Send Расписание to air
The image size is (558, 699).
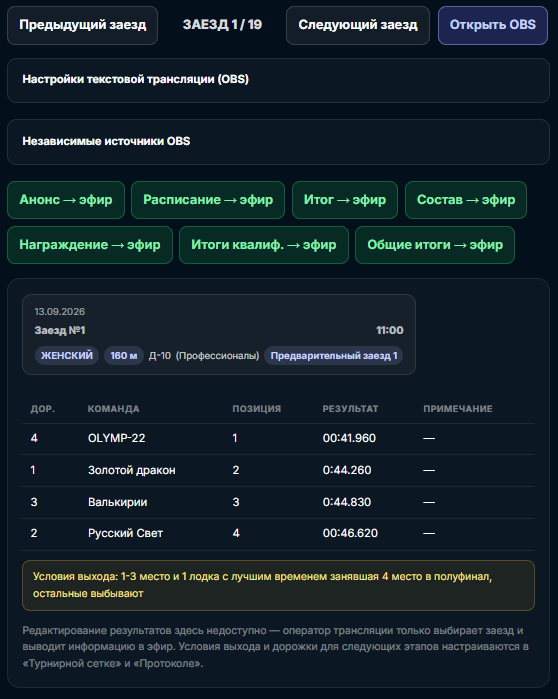(208, 200)
